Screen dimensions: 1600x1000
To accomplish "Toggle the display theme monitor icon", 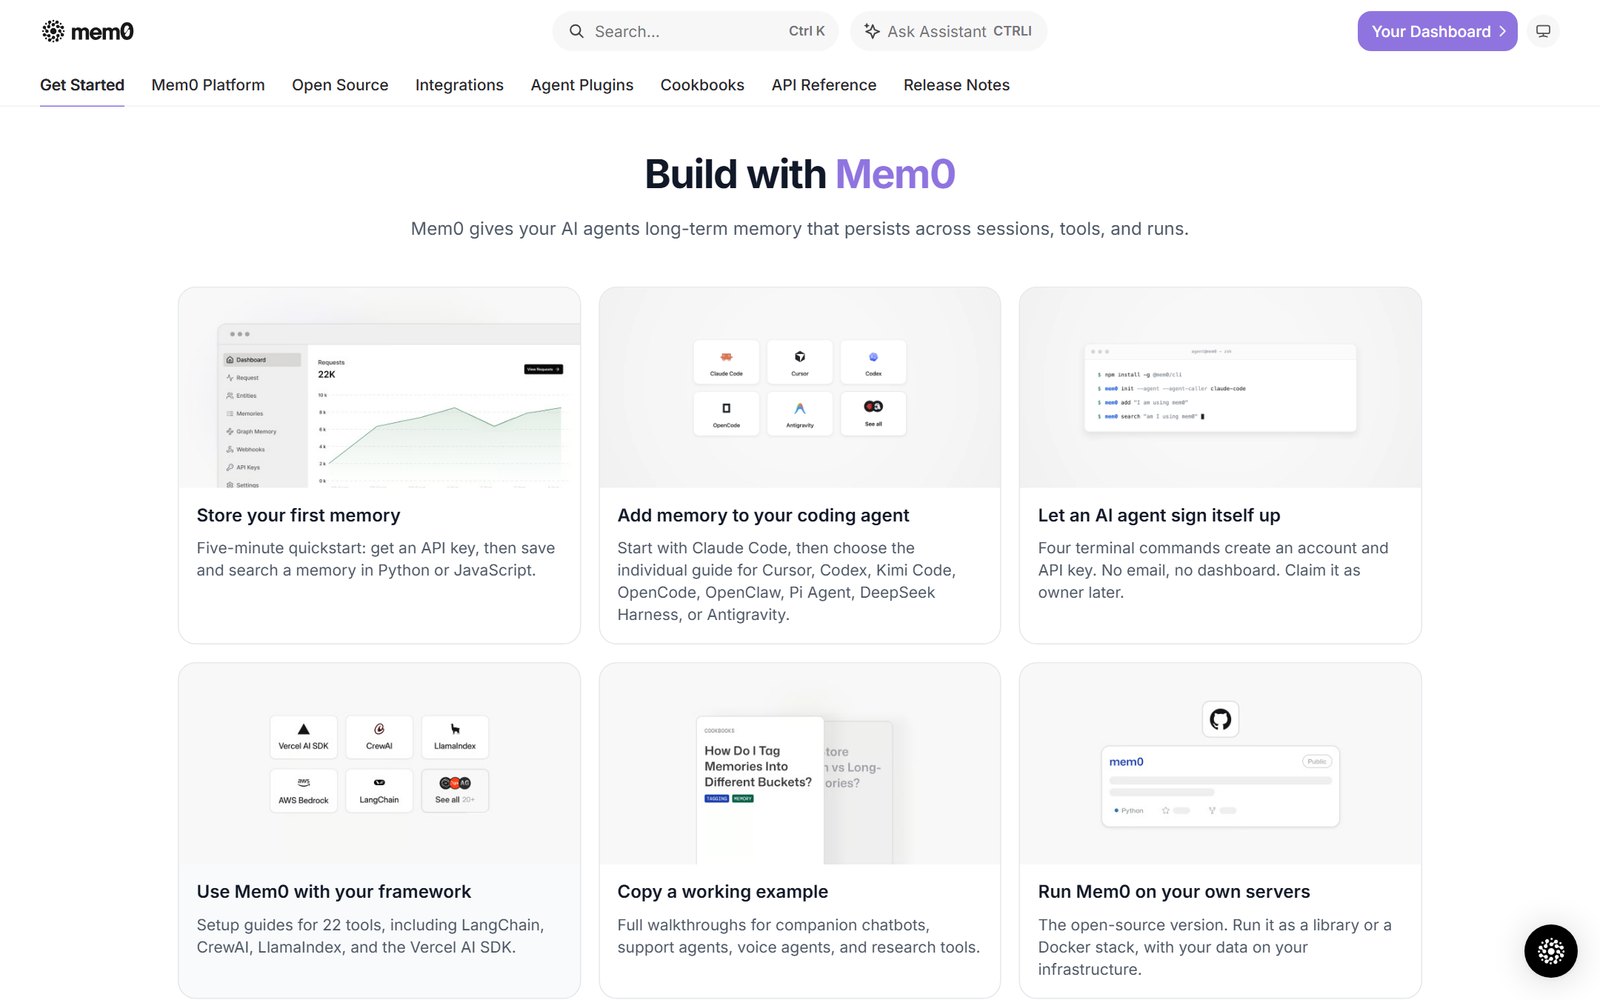I will [x=1543, y=31].
